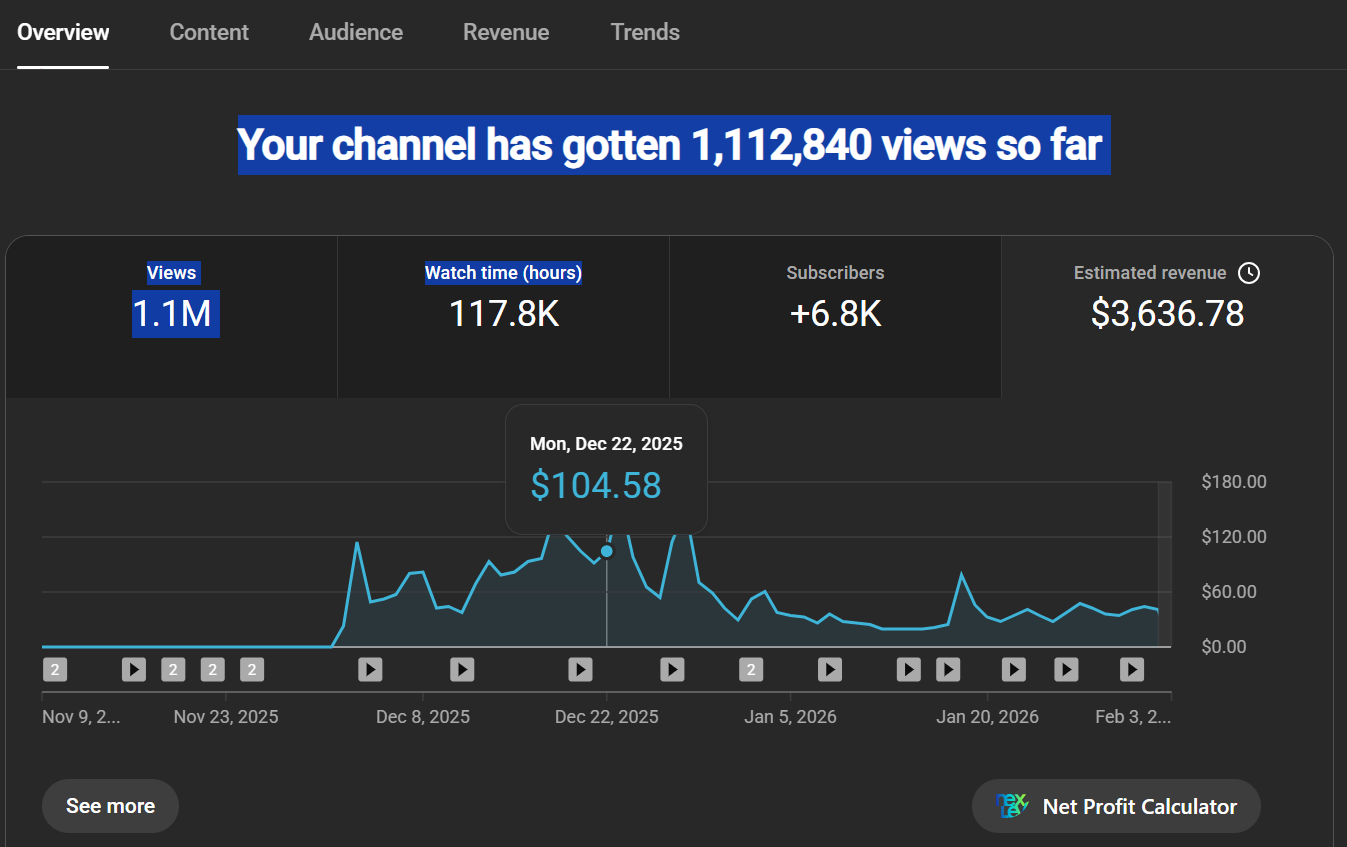Expand the '2' badge left of Jan 5, 2026
The width and height of the screenshot is (1347, 847).
tap(751, 669)
